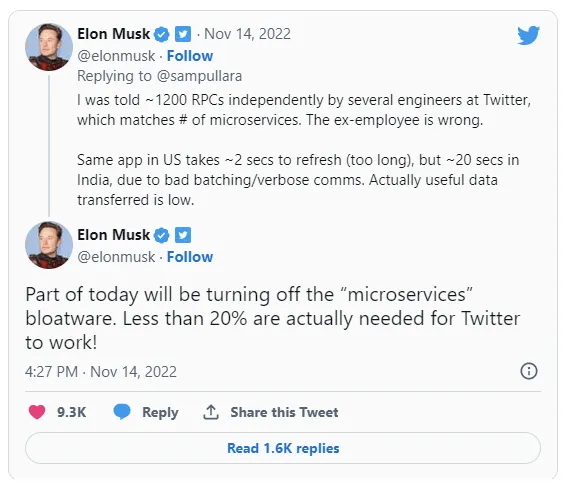
Task: Click the 9.3K likes count
Action: 71,412
